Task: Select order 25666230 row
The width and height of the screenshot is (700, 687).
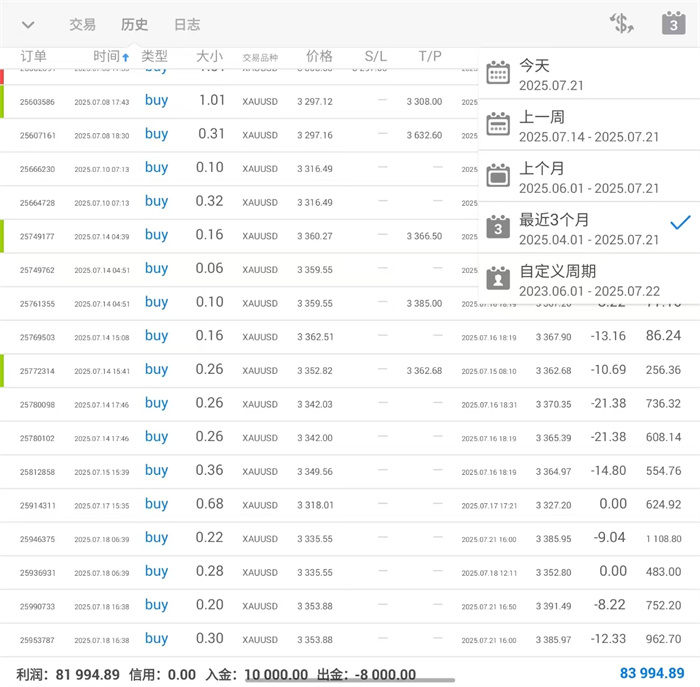Action: tap(239, 169)
